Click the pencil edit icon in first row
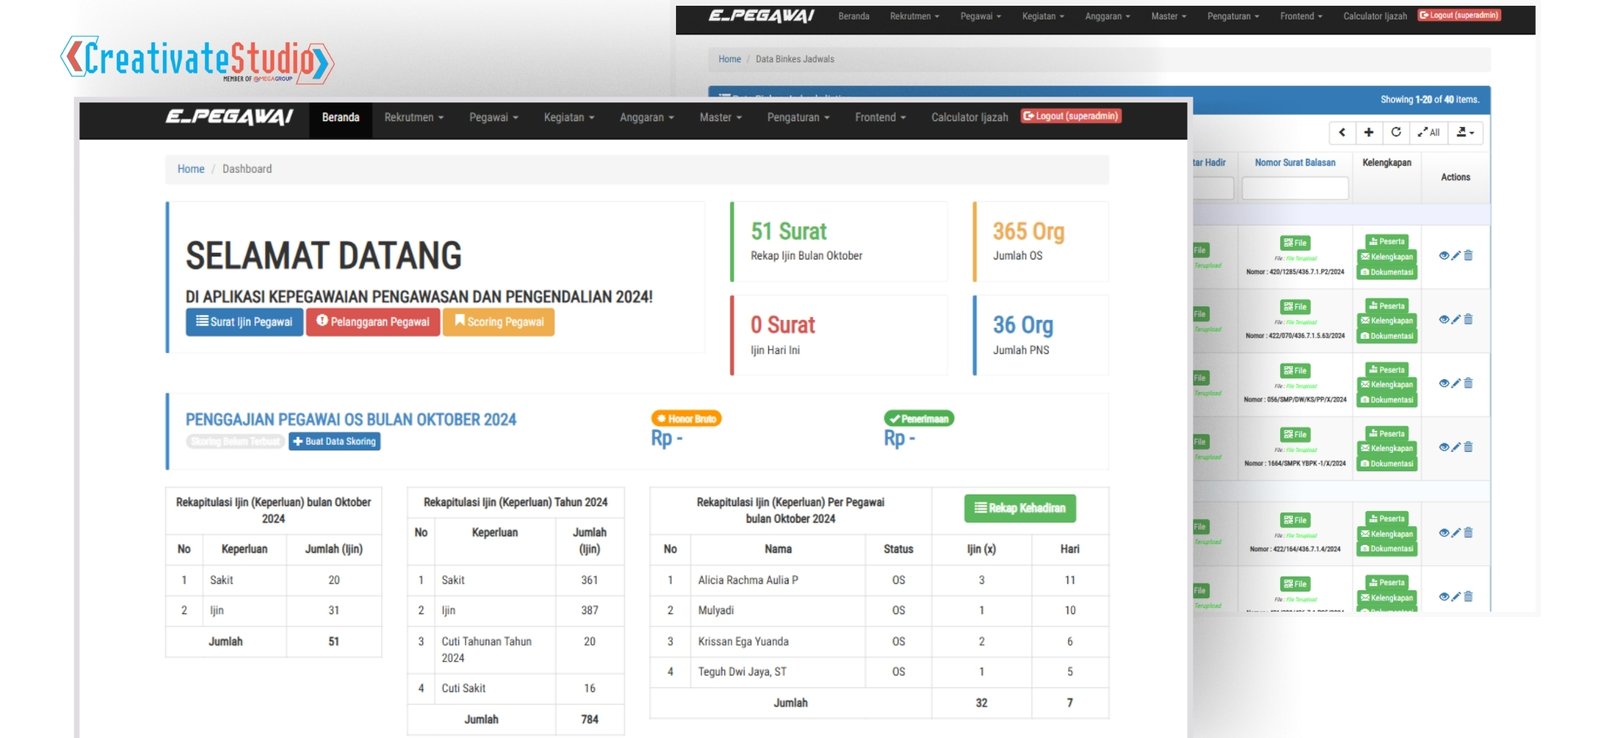The width and height of the screenshot is (1600, 738). 1456,256
